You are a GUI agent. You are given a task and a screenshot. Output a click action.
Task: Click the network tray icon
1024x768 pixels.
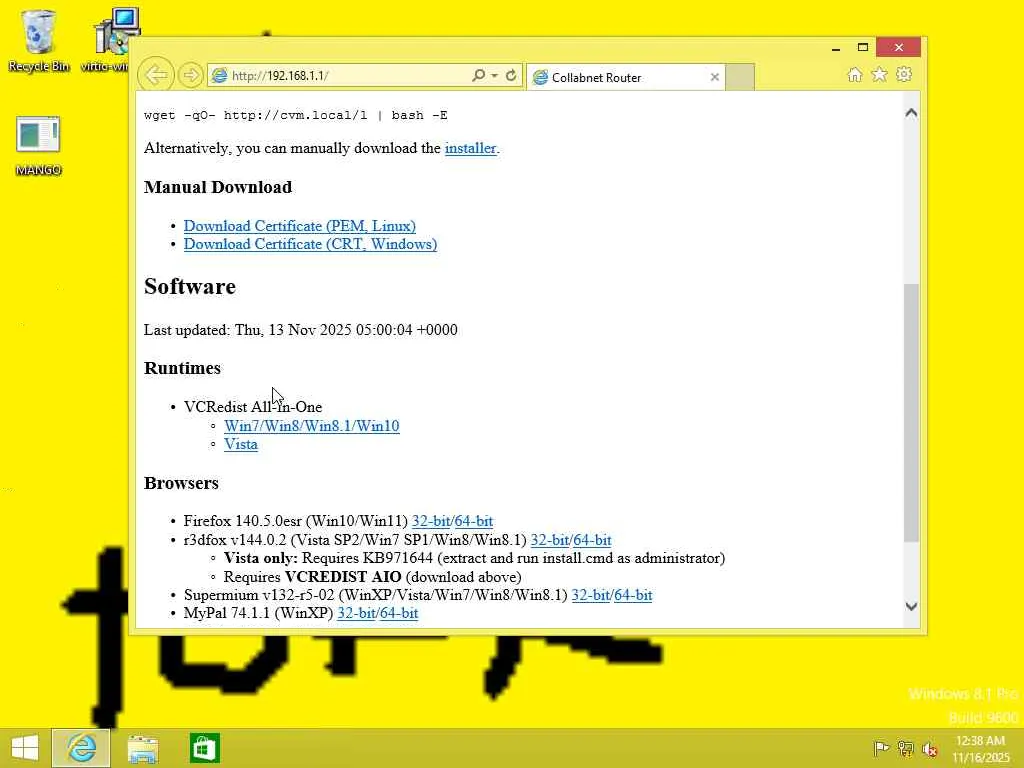906,748
